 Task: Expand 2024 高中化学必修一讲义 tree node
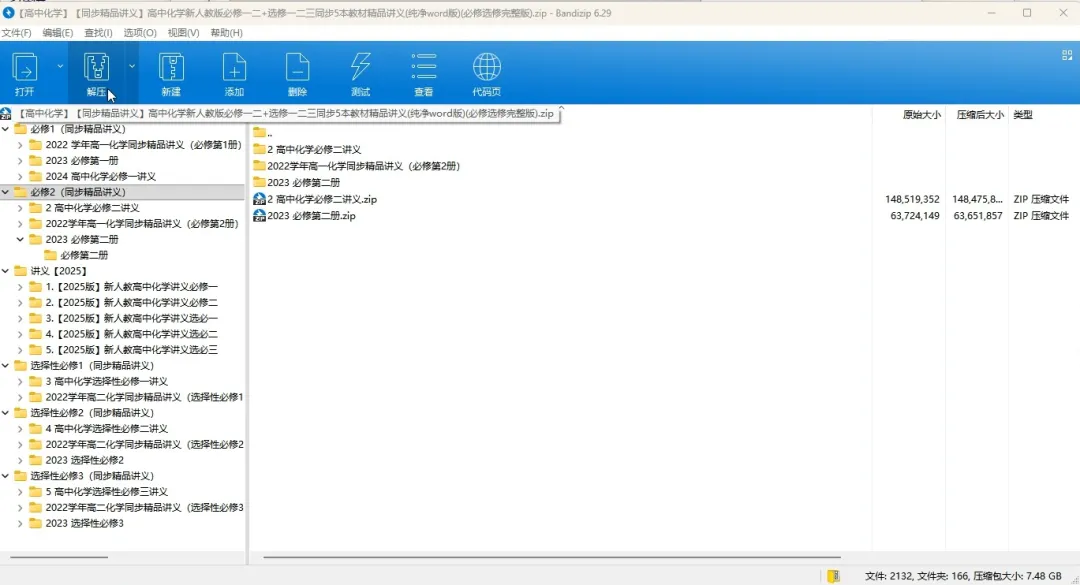[x=20, y=176]
